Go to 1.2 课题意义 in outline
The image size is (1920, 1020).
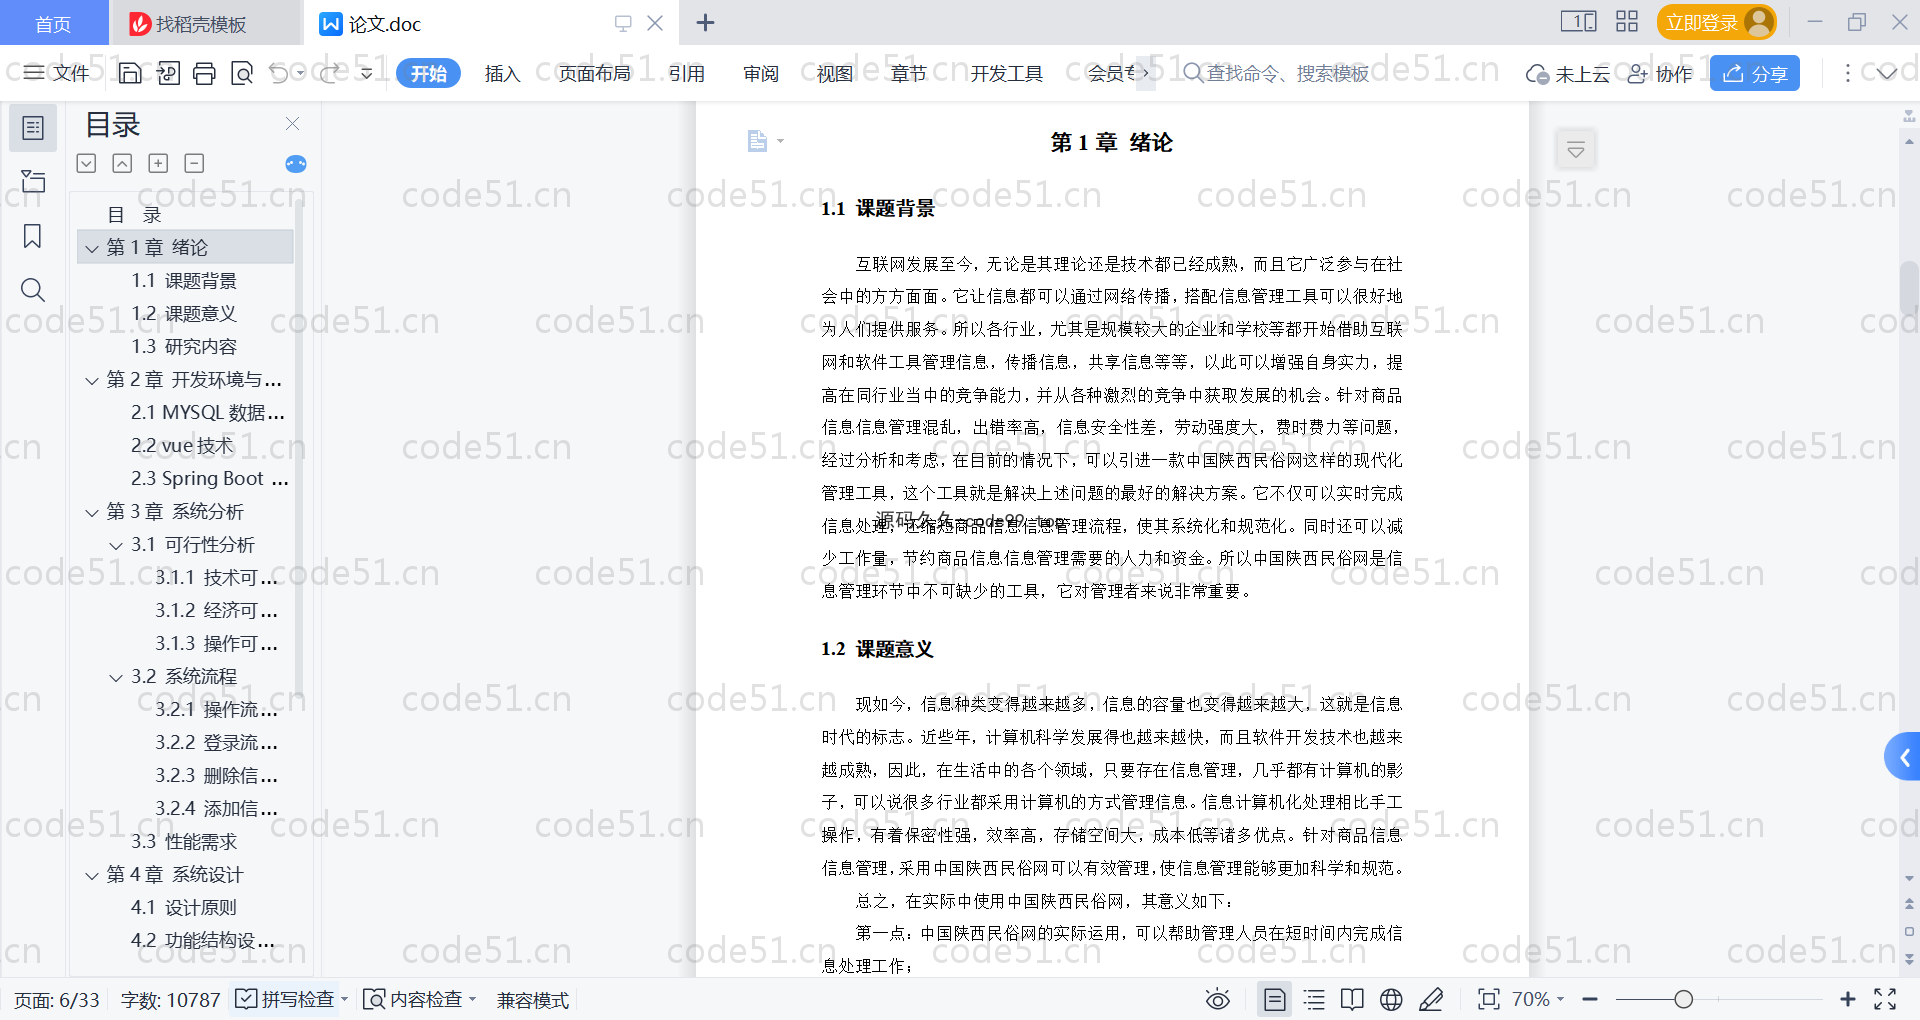click(184, 314)
